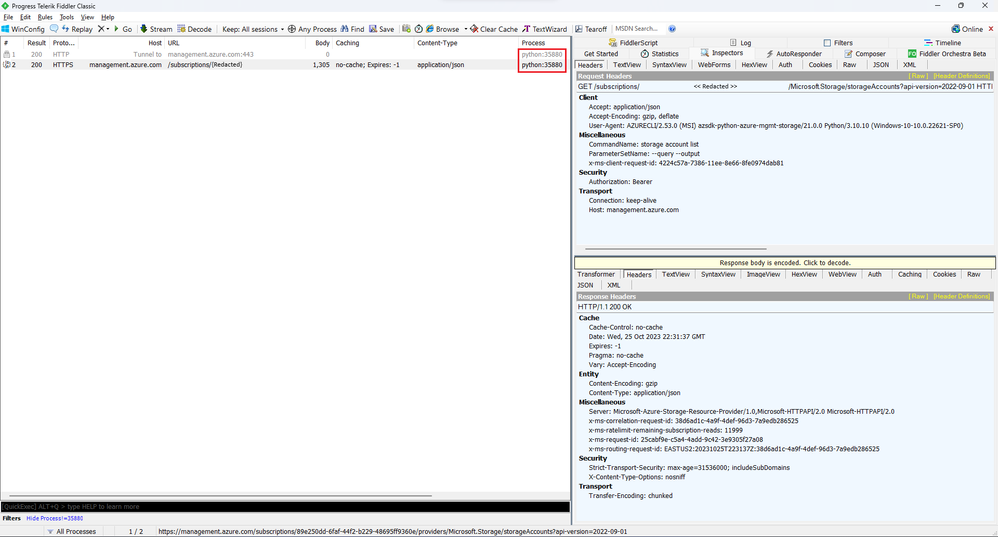Image resolution: width=998 pixels, height=537 pixels.
Task: Click the comment bubble icon in toolbar
Action: 54,29
